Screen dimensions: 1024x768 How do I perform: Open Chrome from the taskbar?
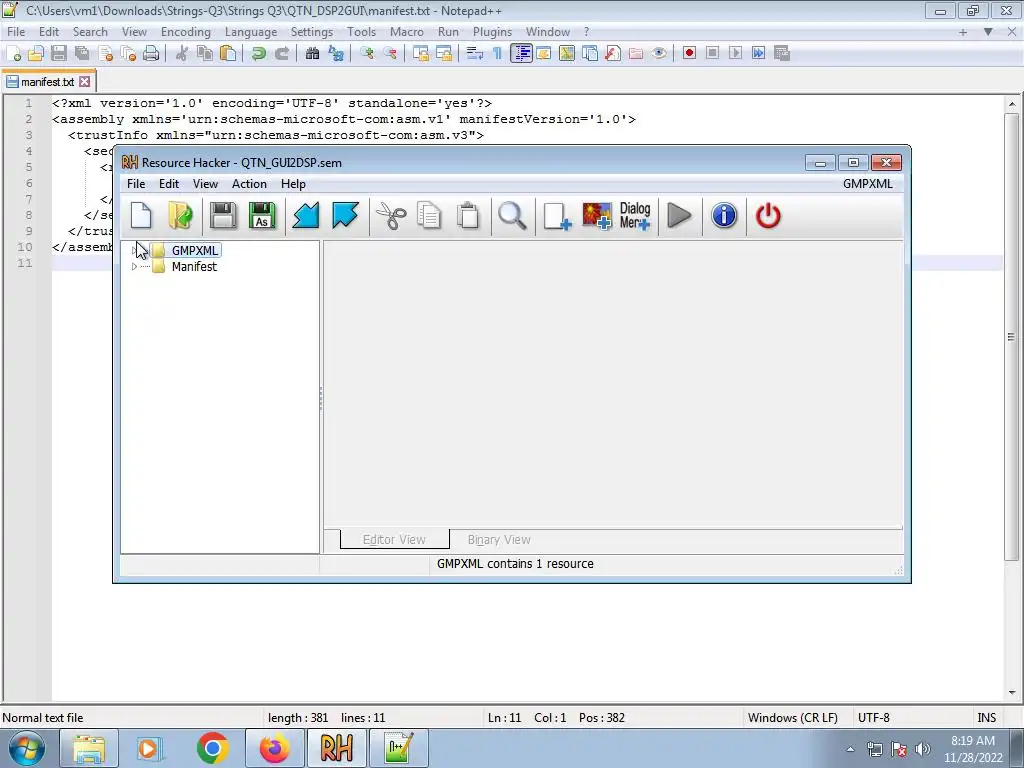(212, 748)
